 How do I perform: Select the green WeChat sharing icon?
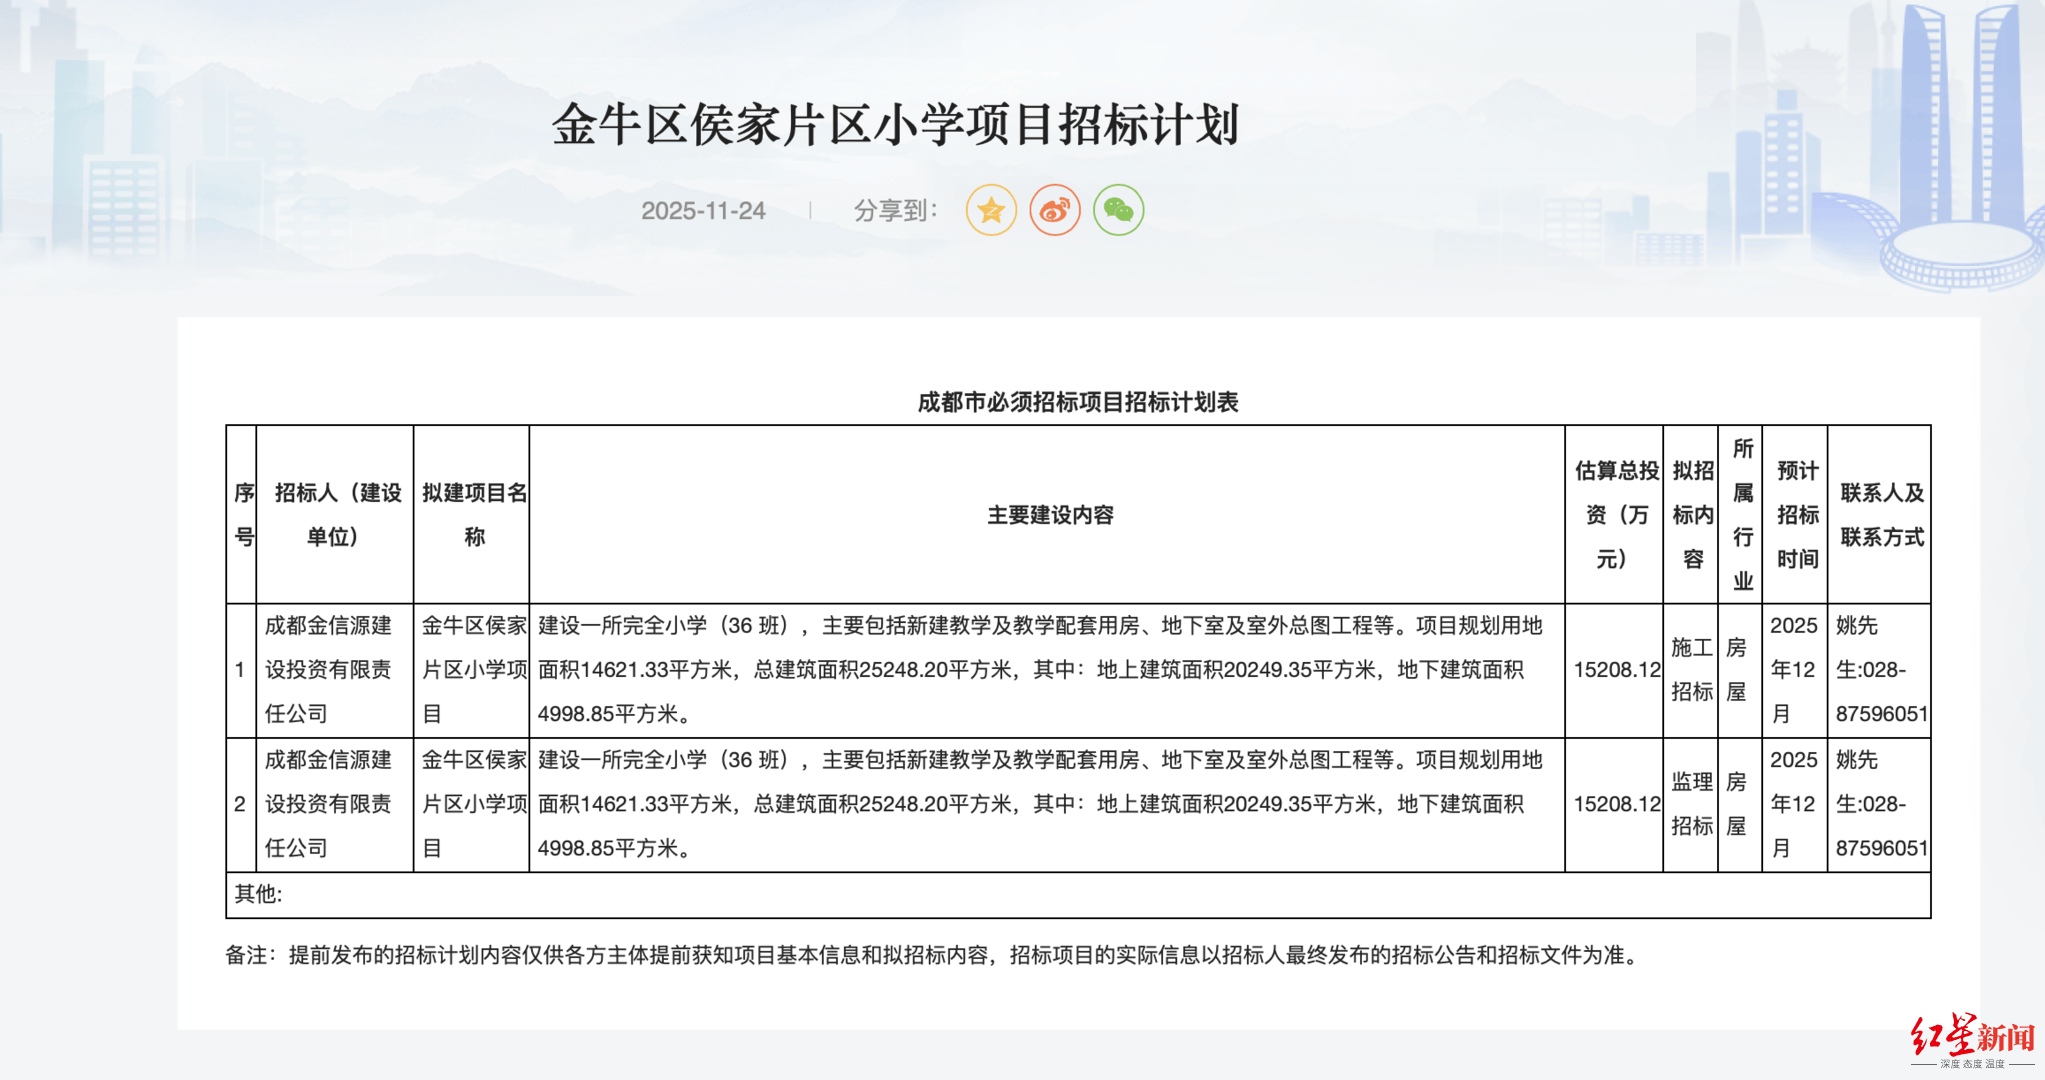pyautogui.click(x=1118, y=210)
